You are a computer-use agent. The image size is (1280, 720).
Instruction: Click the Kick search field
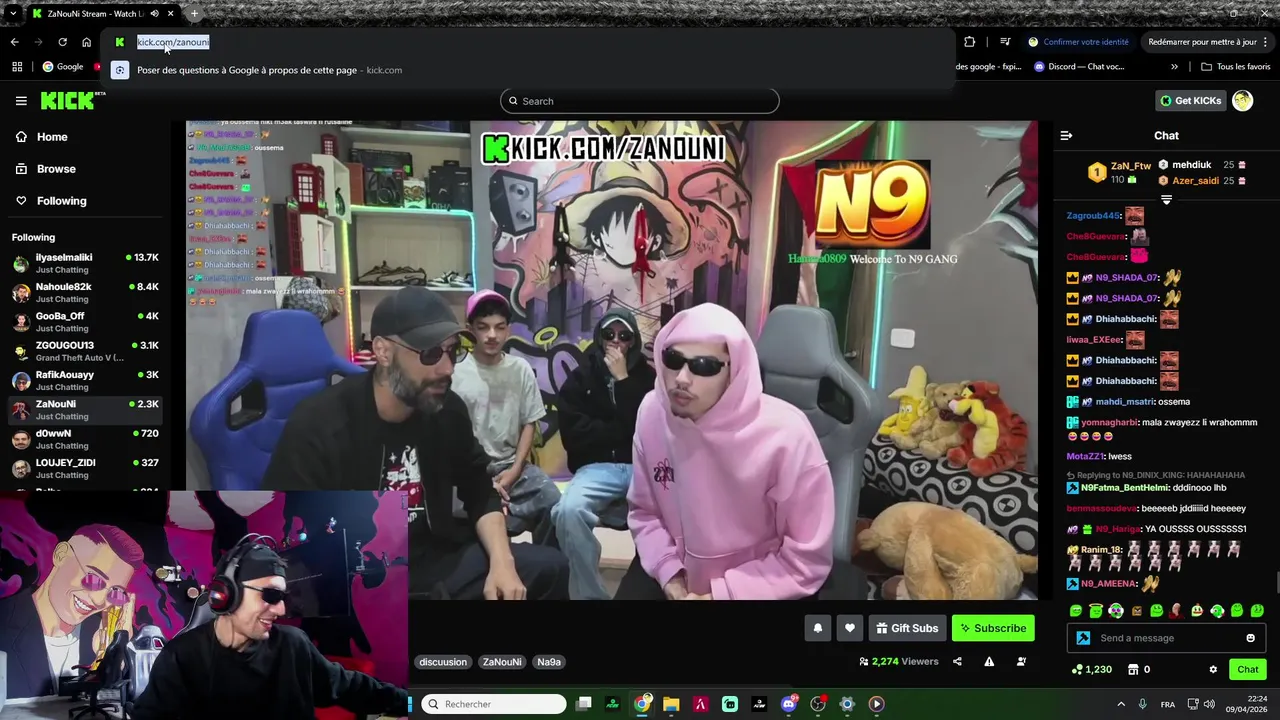click(x=640, y=101)
